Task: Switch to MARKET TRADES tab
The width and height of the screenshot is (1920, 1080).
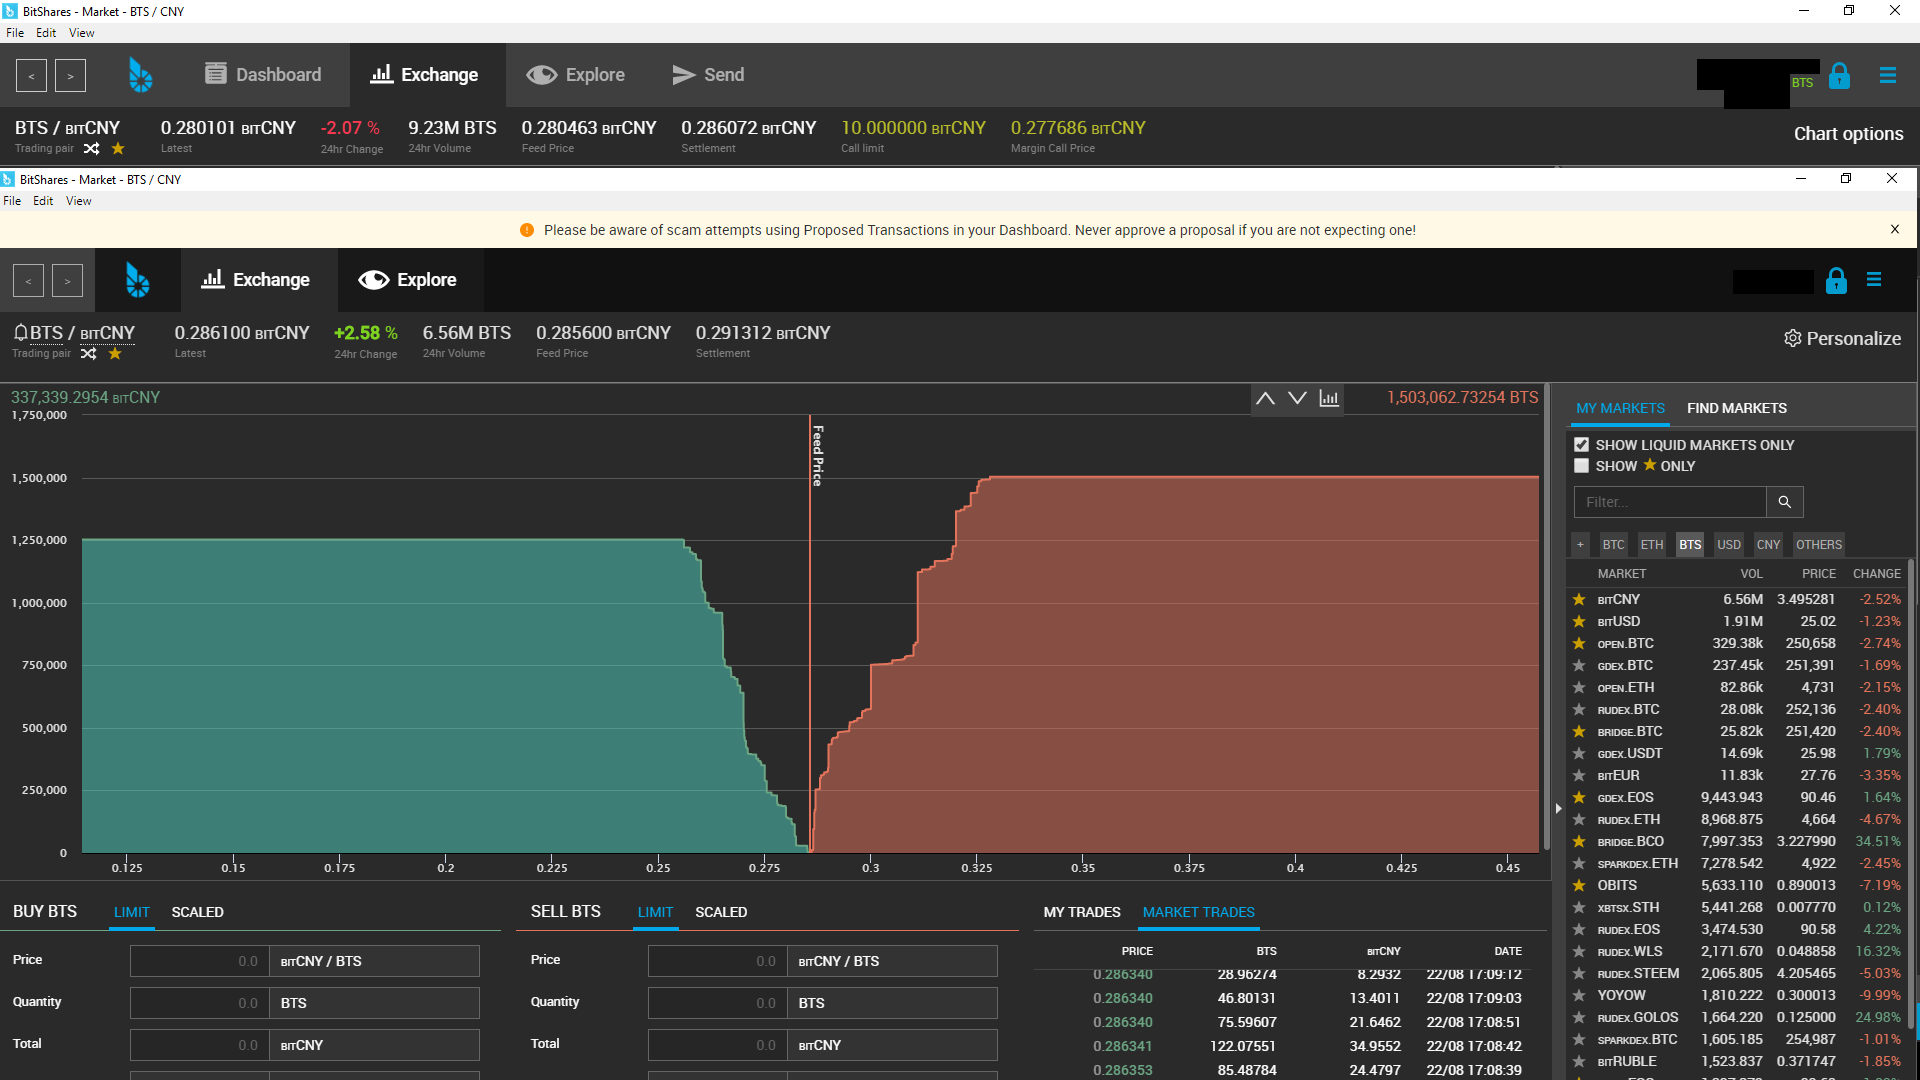Action: [1198, 912]
